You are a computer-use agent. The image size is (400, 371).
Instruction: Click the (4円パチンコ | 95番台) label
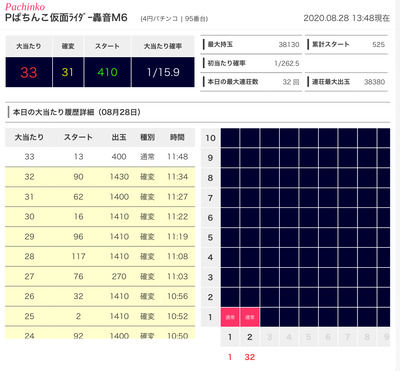pyautogui.click(x=174, y=19)
